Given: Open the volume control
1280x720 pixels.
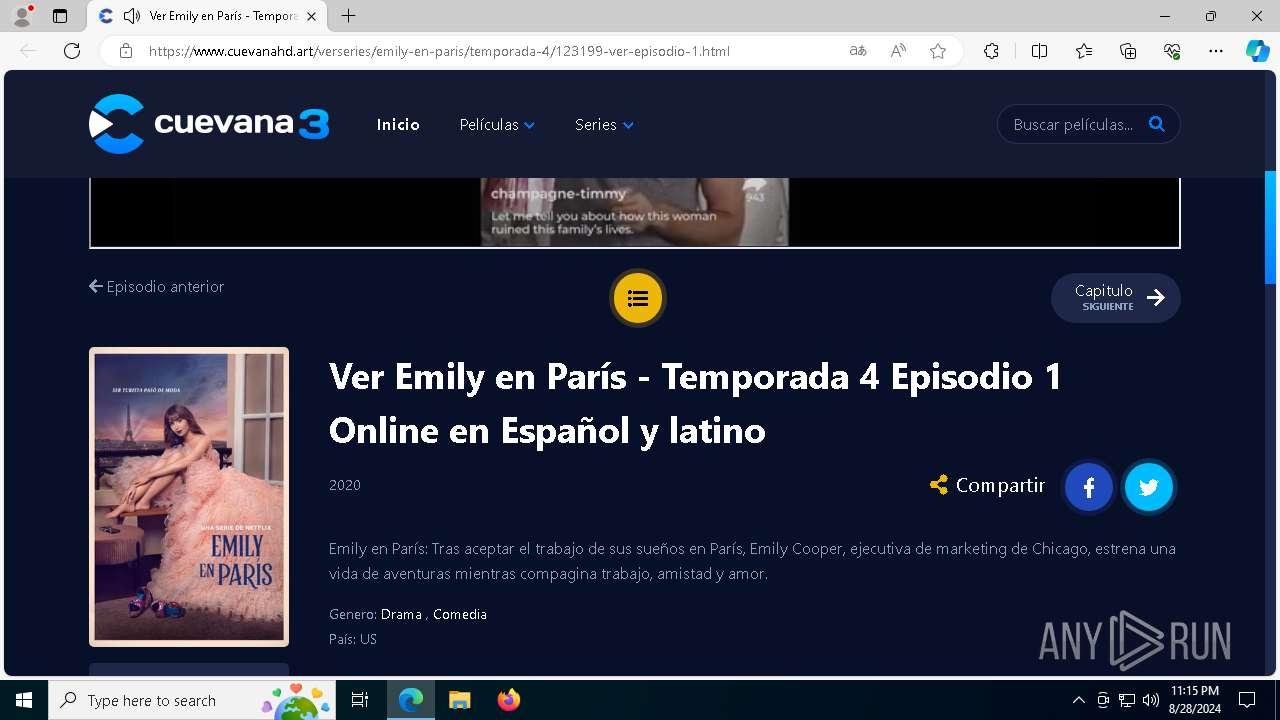Looking at the screenshot, I should point(1151,700).
